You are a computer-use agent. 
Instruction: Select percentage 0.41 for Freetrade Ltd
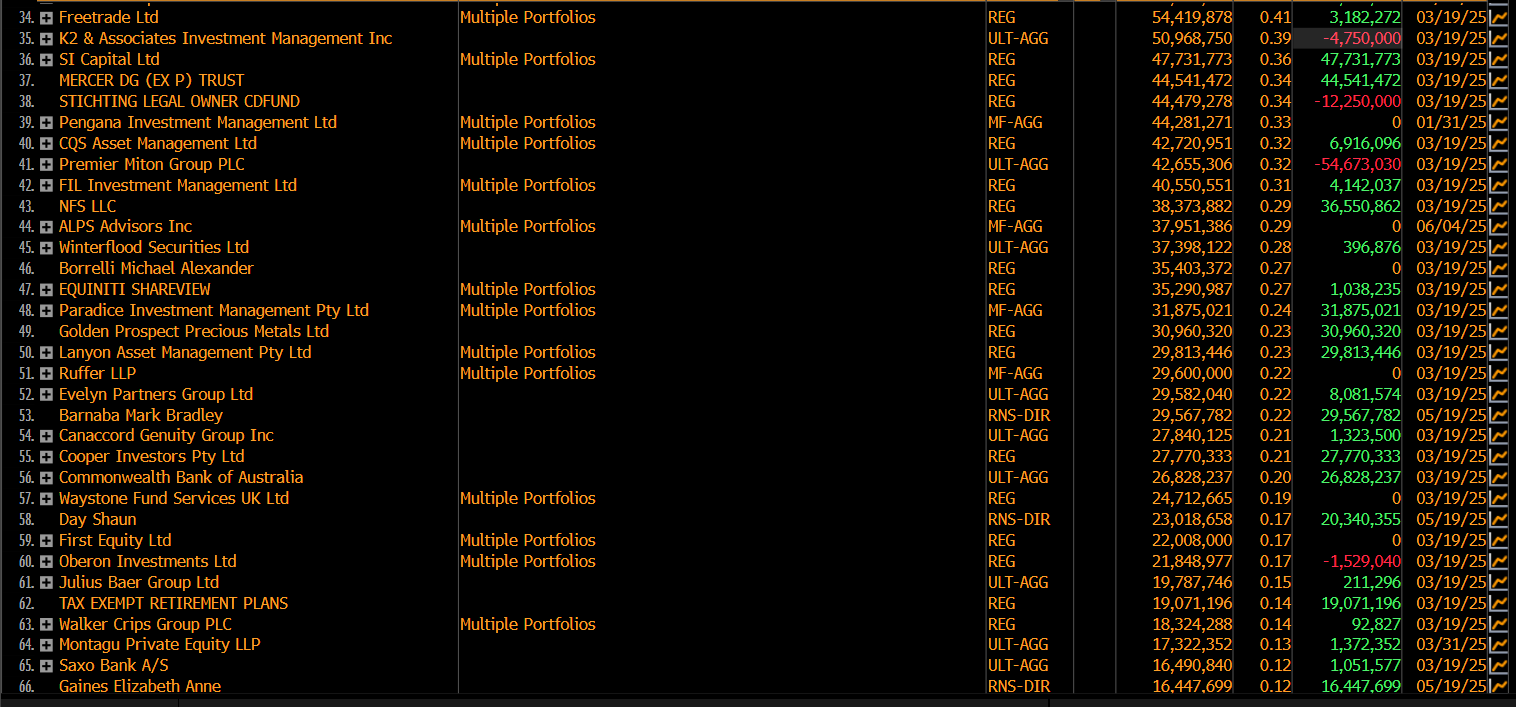pyautogui.click(x=1275, y=17)
